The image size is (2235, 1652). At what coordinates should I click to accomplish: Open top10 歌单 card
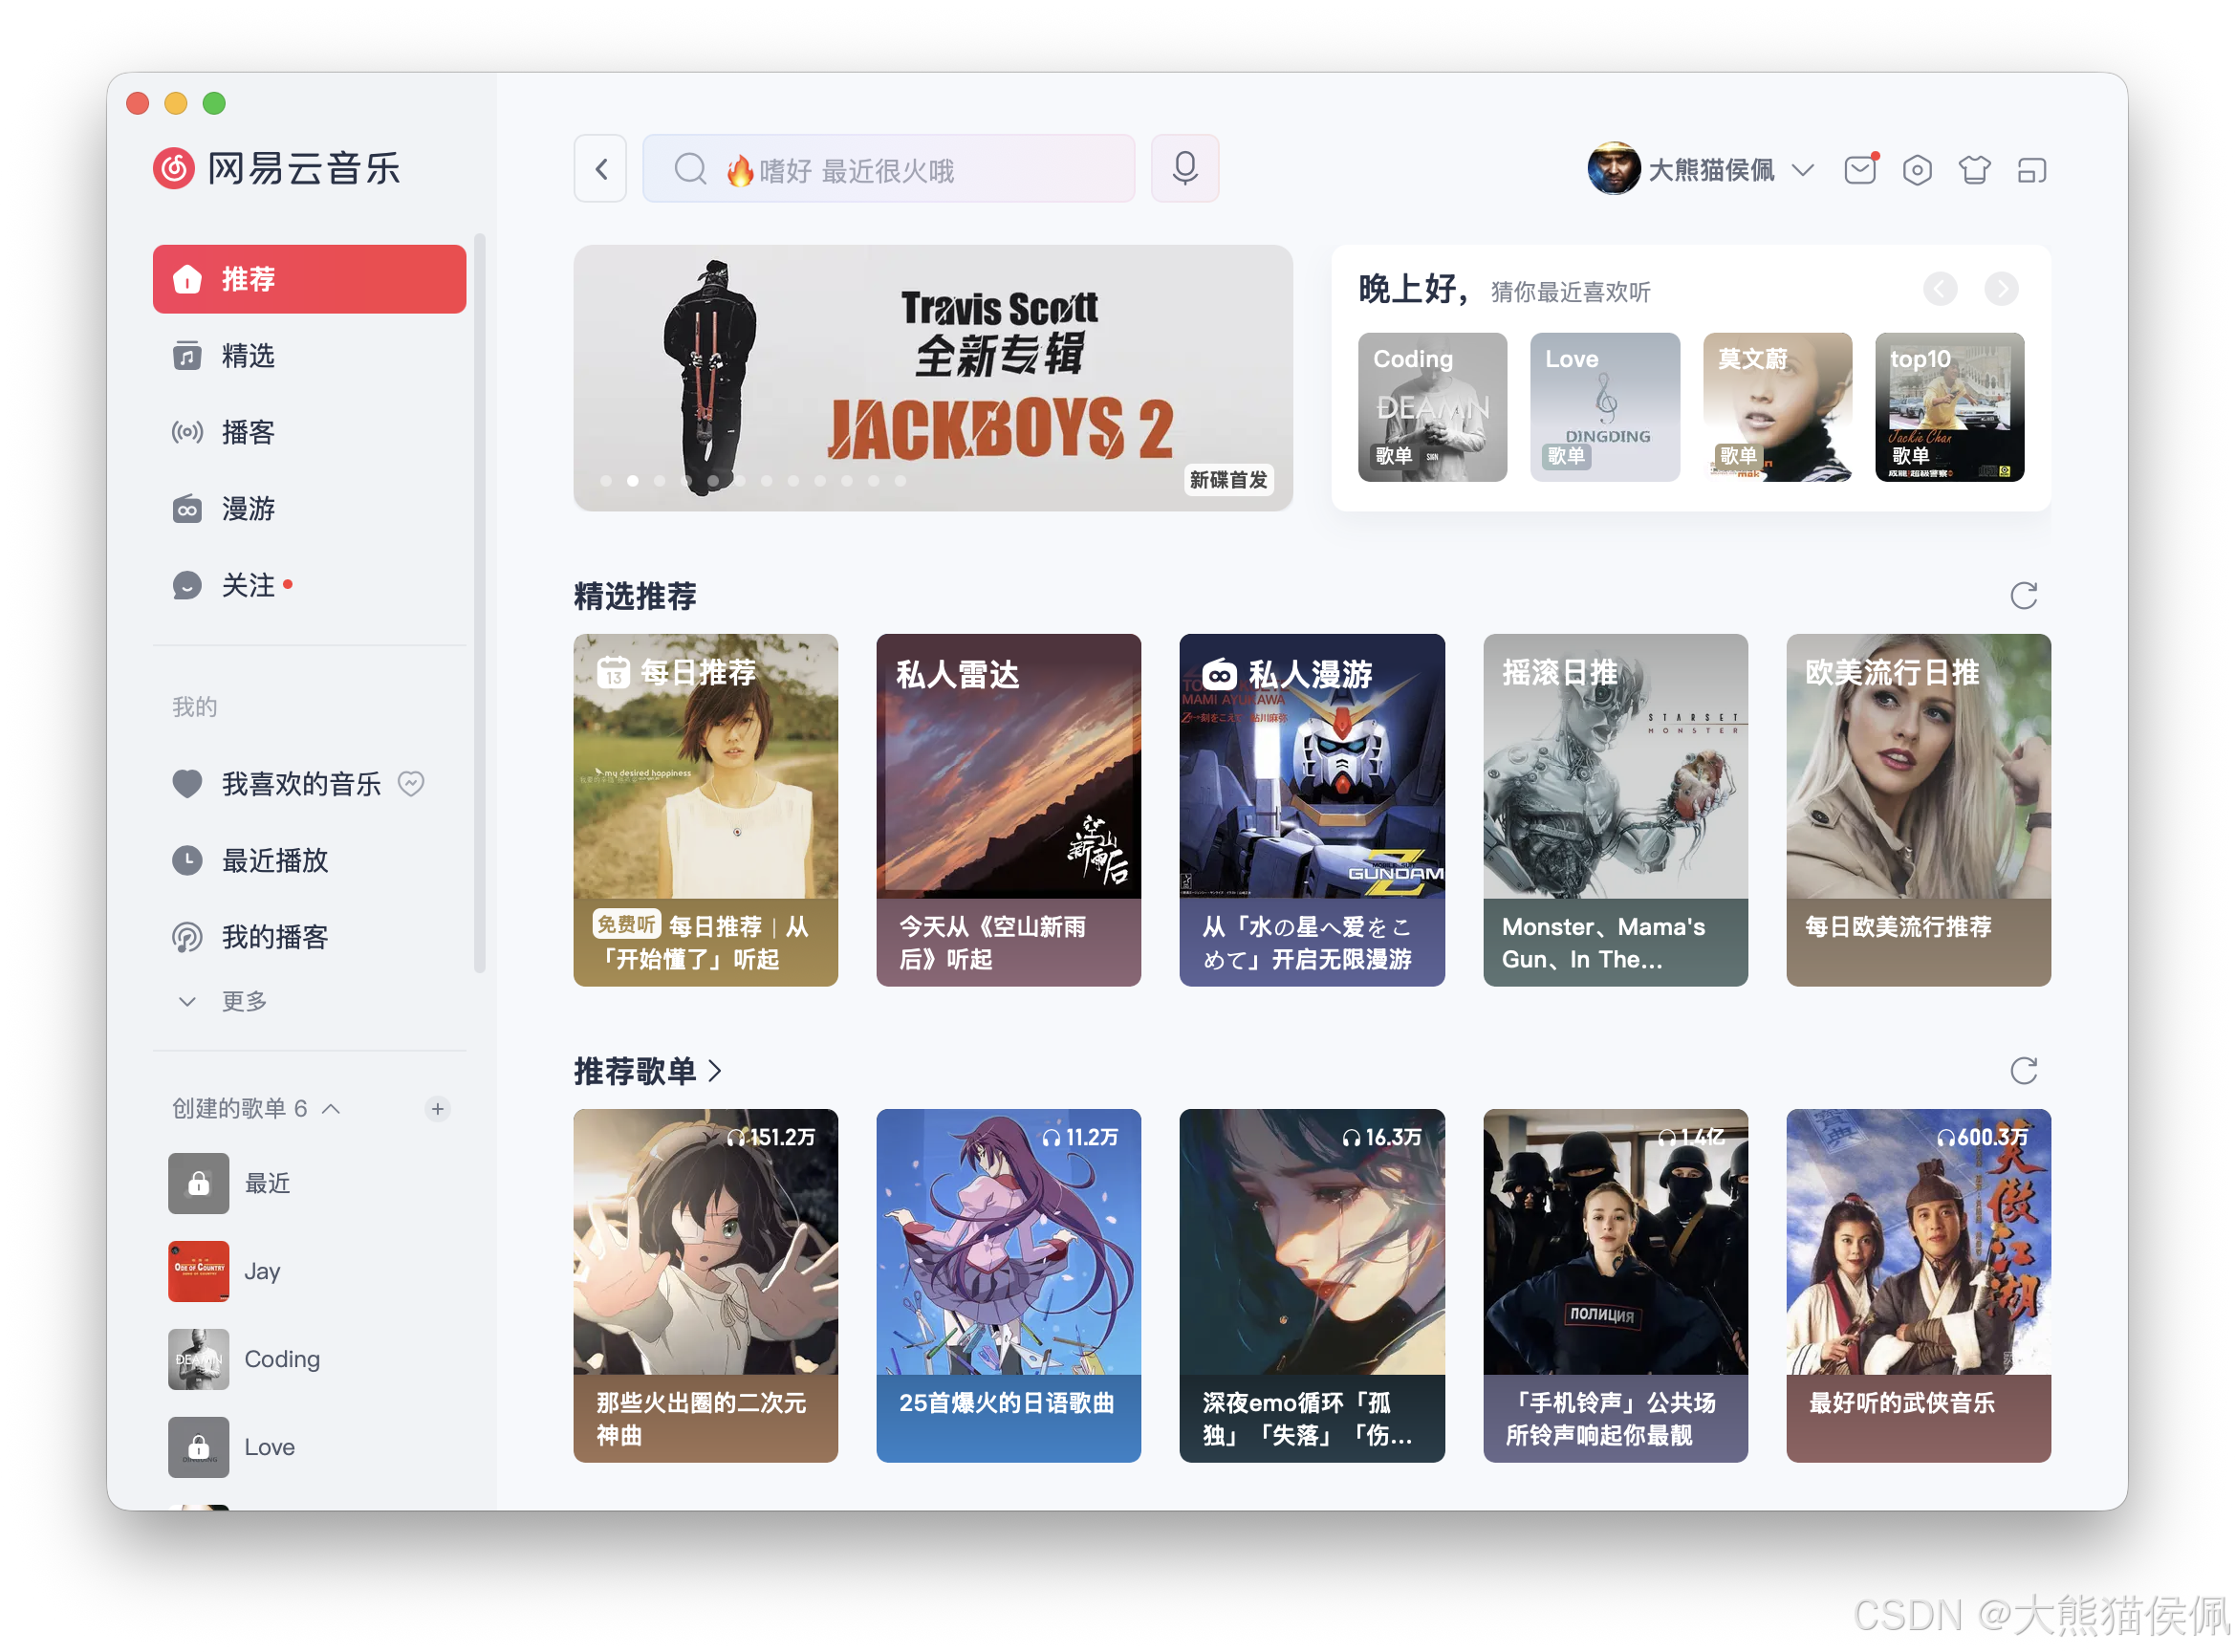1949,407
